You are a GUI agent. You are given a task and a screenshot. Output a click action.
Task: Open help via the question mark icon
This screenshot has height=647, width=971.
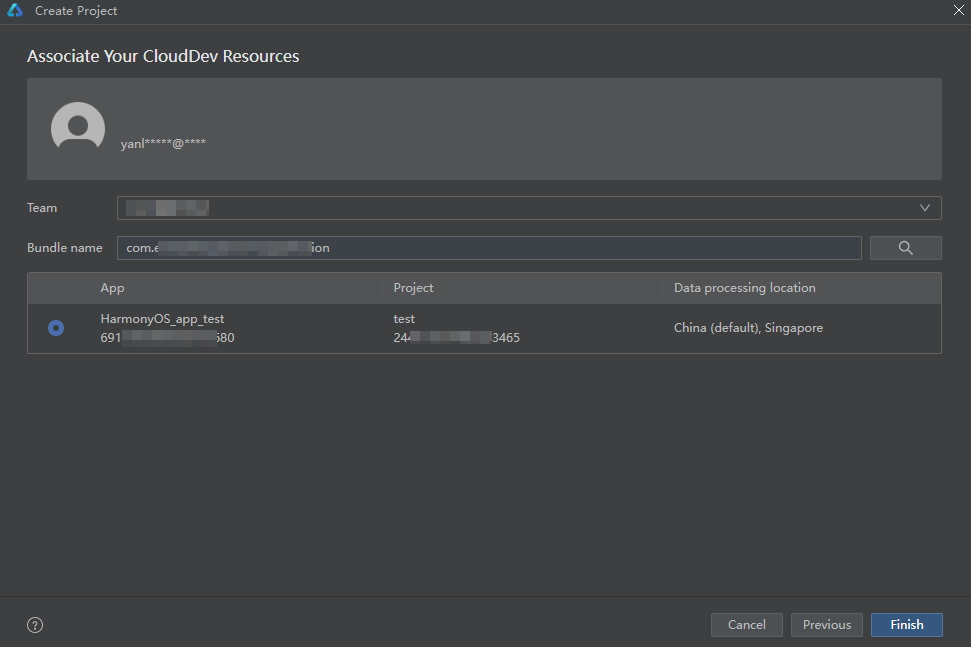pos(35,625)
